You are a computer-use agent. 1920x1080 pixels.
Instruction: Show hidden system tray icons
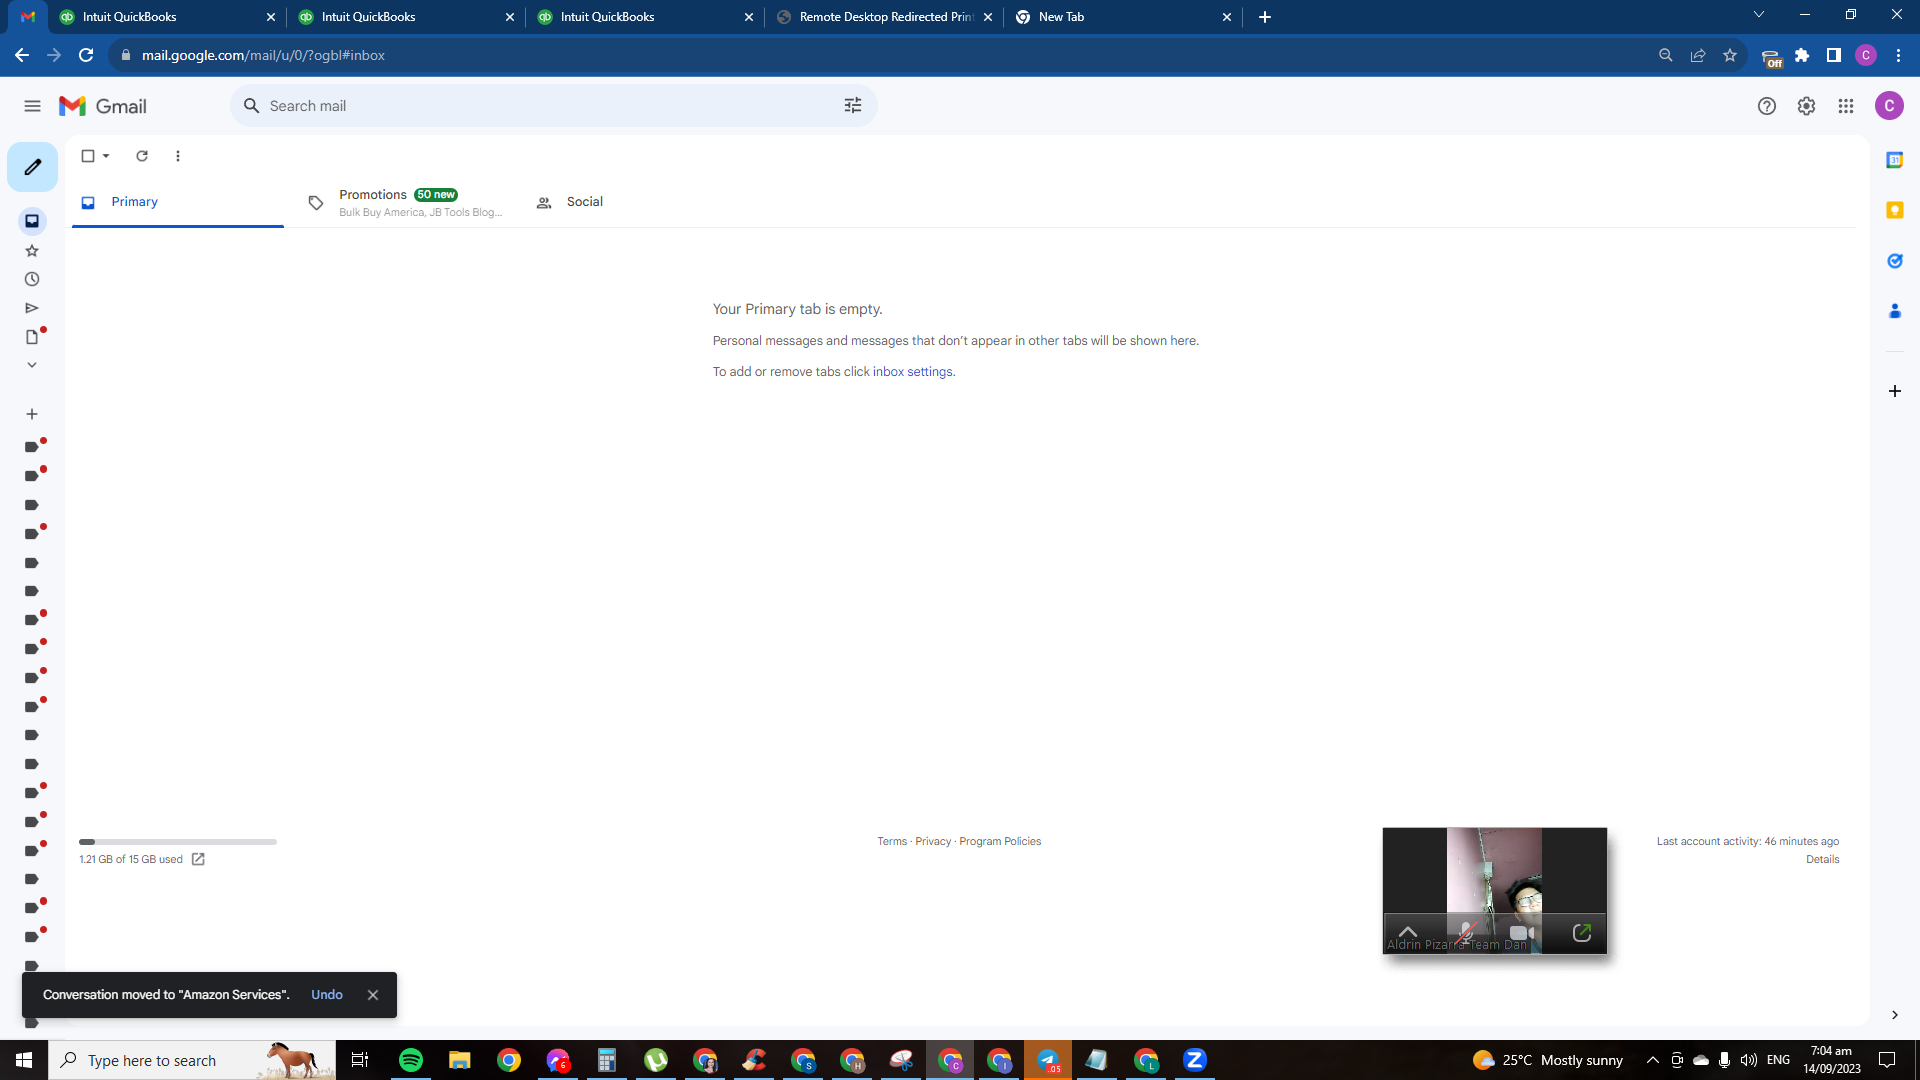point(1652,1060)
